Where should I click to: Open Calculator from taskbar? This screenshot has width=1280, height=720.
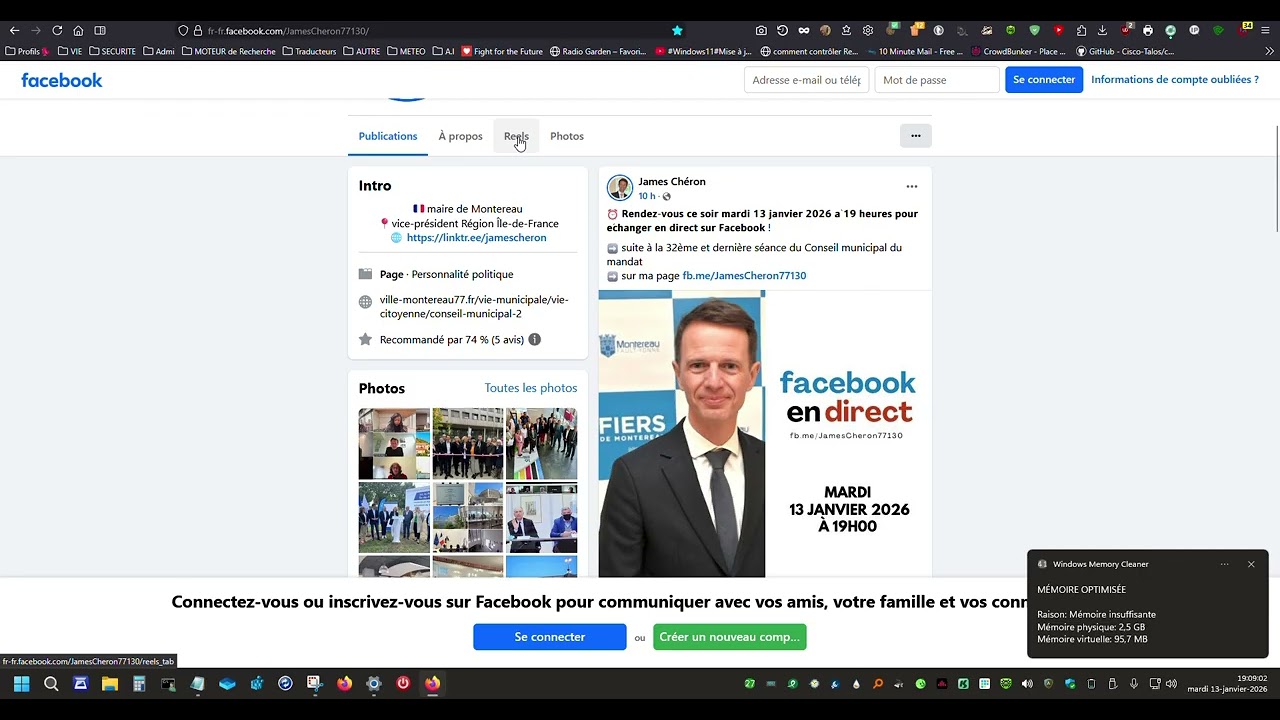coord(139,684)
